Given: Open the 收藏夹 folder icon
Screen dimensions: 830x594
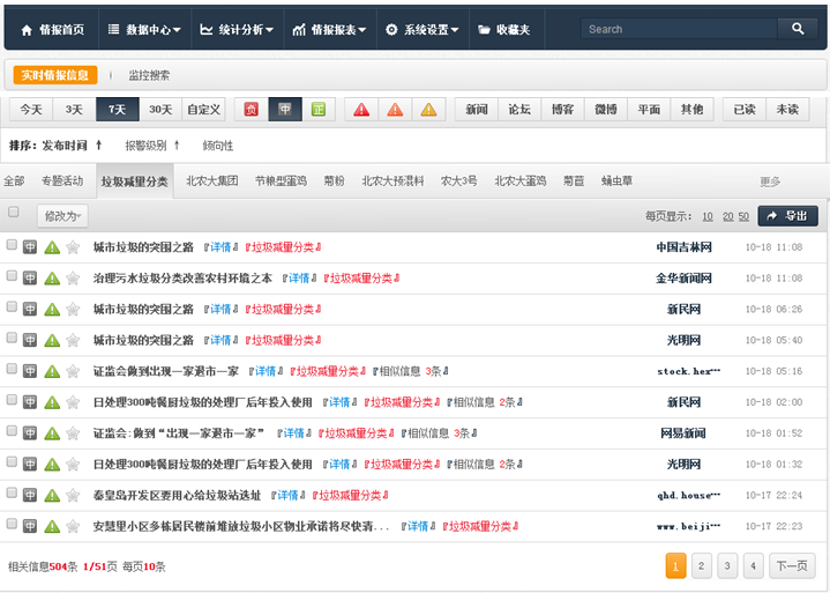Looking at the screenshot, I should click(x=484, y=30).
